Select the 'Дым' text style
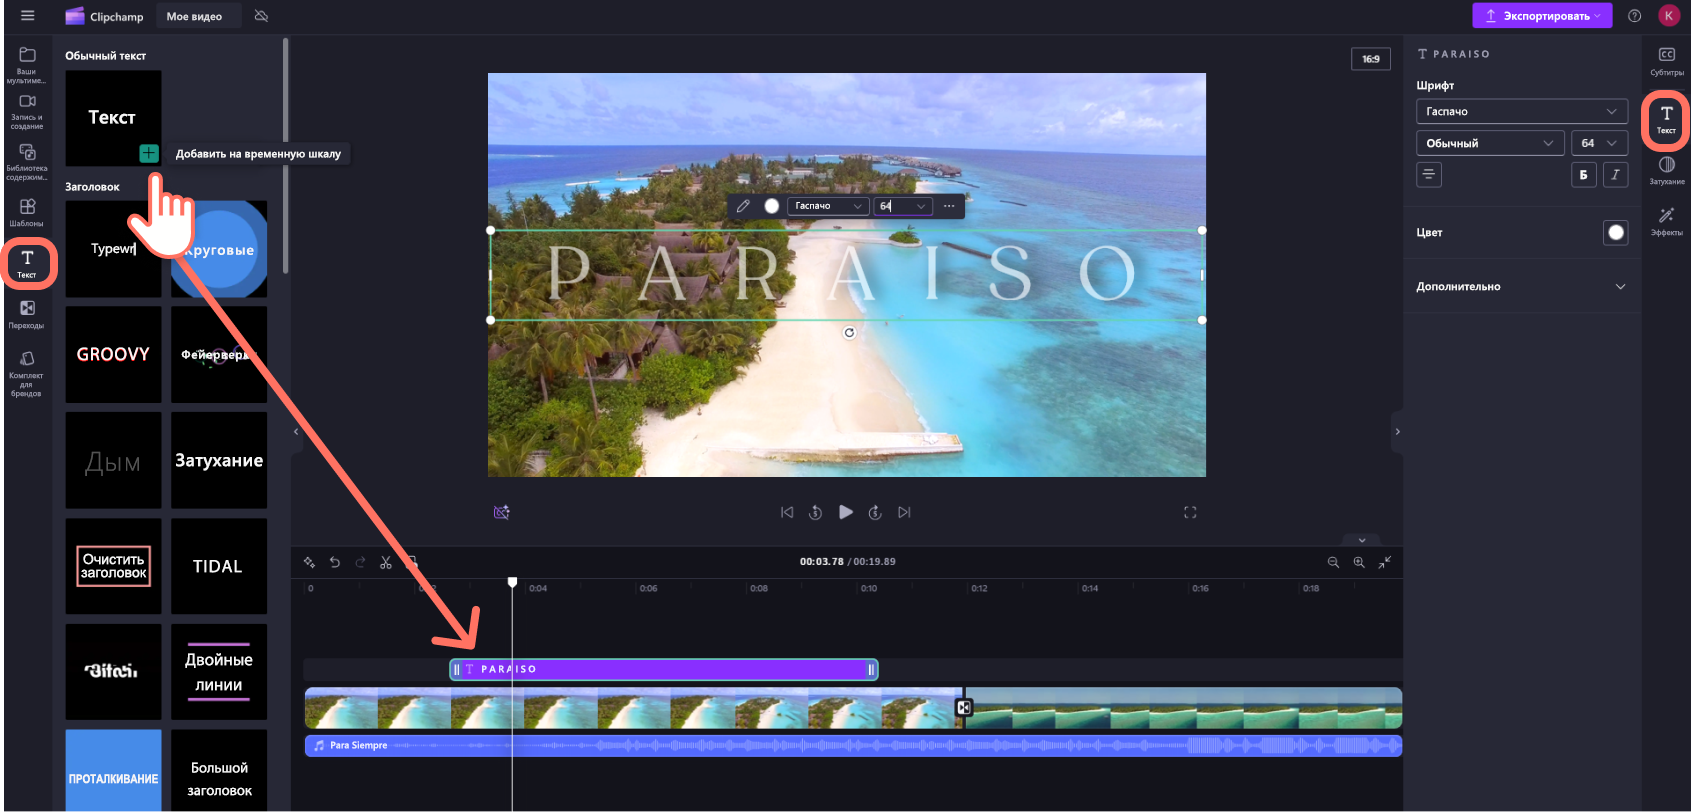1691x812 pixels. 113,460
